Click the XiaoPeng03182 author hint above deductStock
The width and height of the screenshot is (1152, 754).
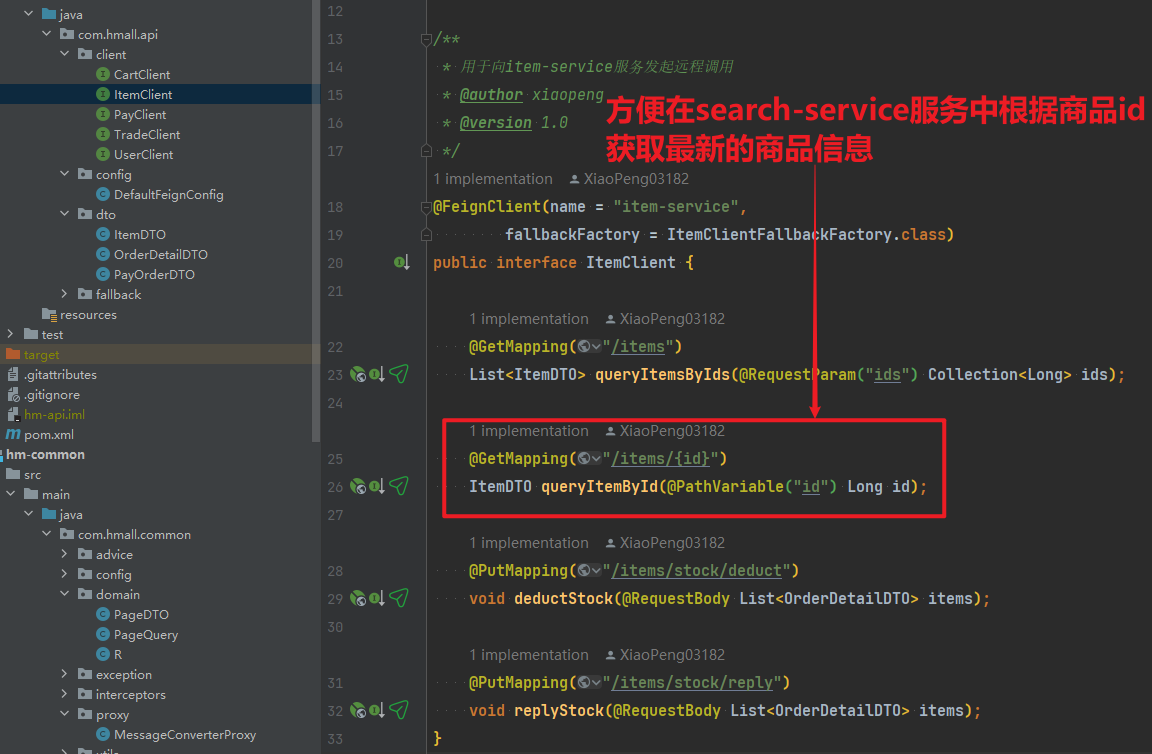point(671,543)
